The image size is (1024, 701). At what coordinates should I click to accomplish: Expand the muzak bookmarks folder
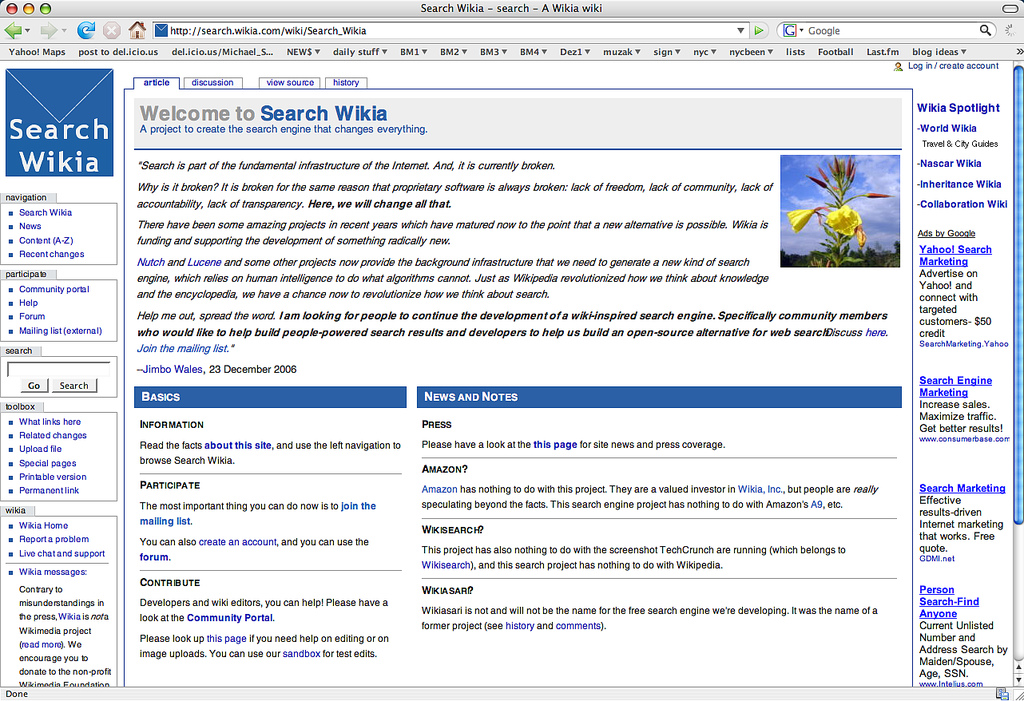621,52
